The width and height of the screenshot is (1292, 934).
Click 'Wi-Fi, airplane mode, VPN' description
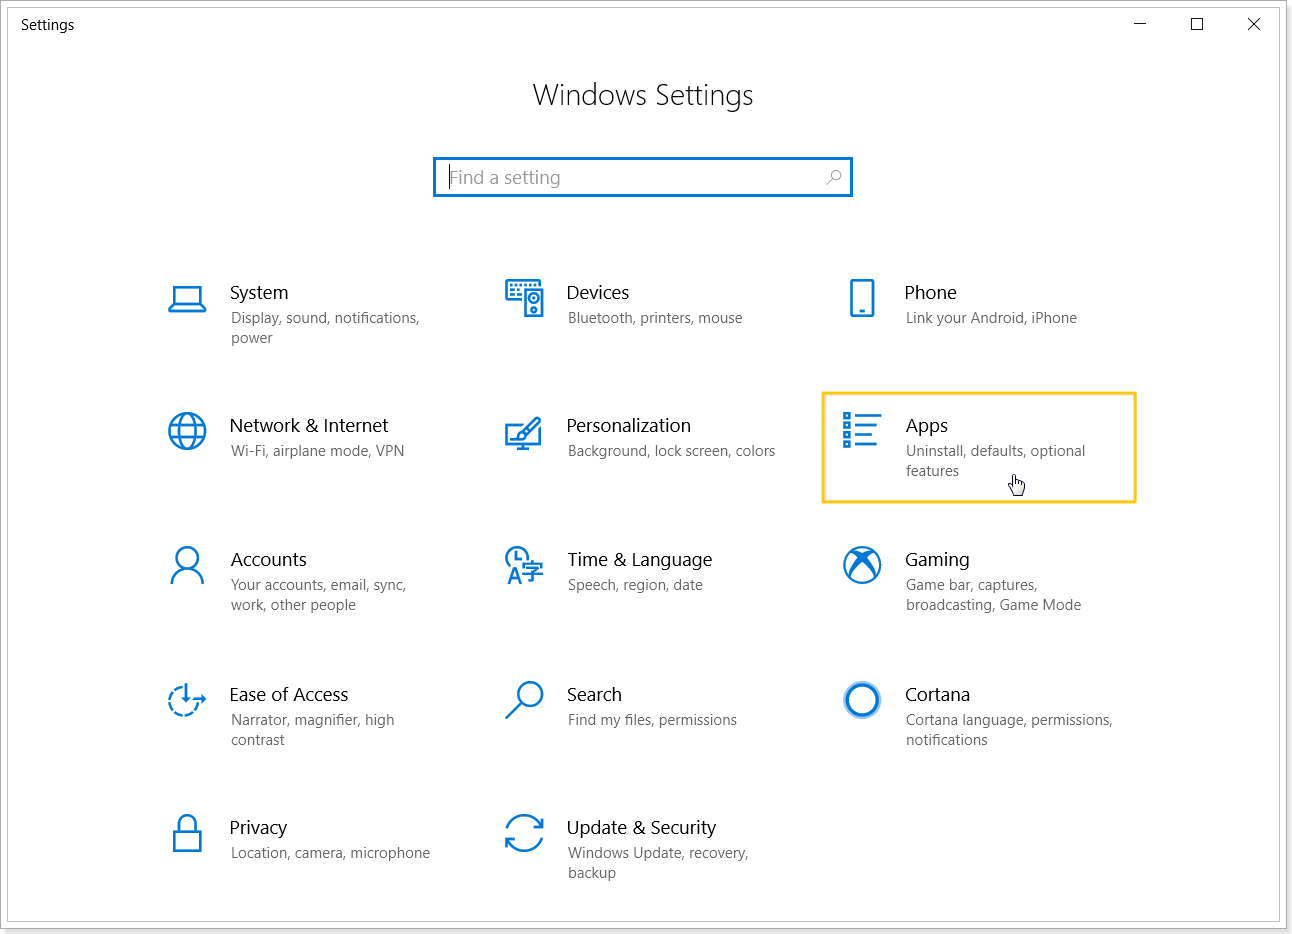[x=318, y=451]
